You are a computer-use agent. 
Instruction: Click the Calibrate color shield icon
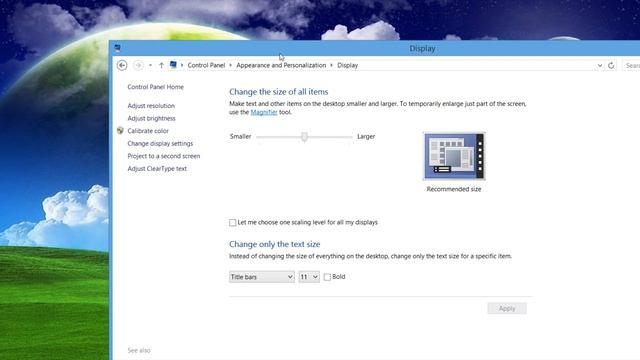(x=120, y=131)
